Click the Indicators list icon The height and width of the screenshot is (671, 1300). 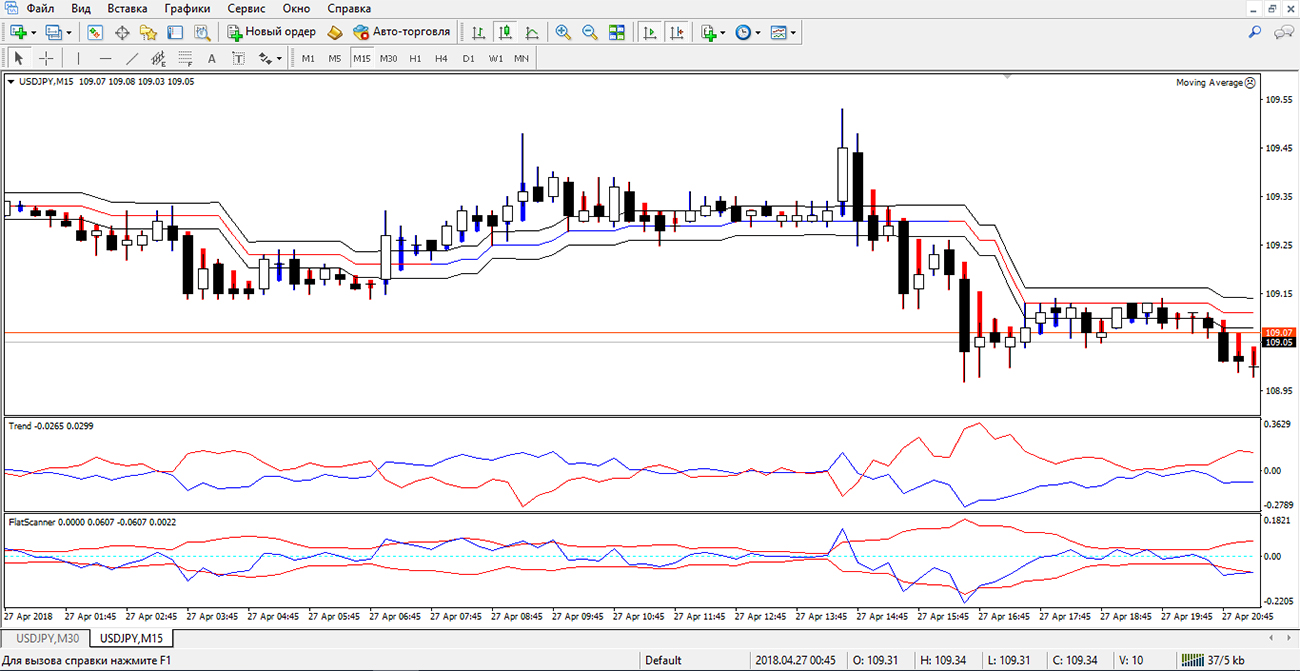pyautogui.click(x=708, y=32)
